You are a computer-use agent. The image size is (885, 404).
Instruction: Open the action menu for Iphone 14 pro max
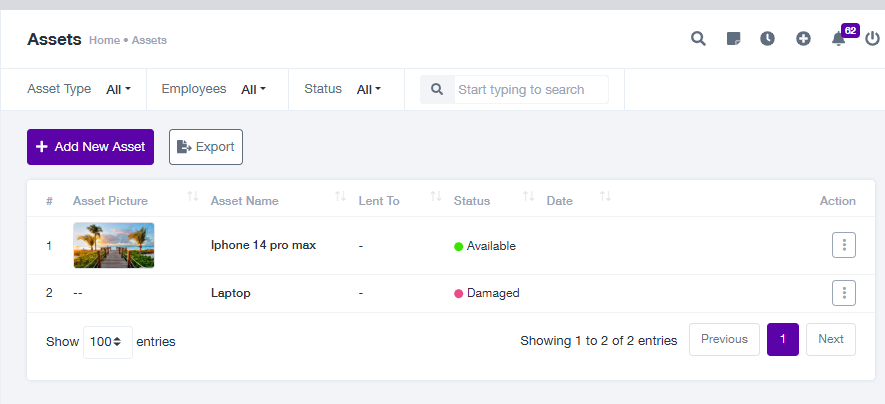tap(844, 245)
